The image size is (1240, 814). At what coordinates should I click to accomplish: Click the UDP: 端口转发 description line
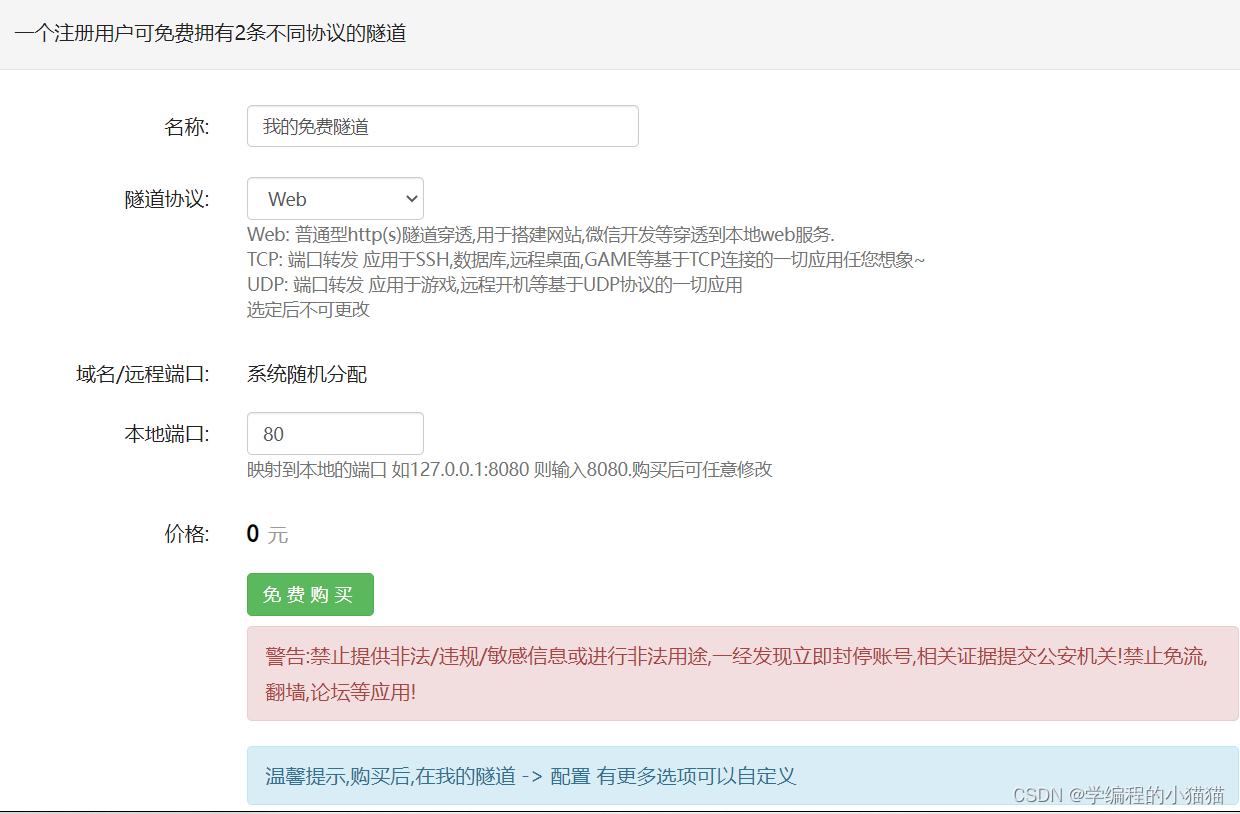[x=495, y=284]
